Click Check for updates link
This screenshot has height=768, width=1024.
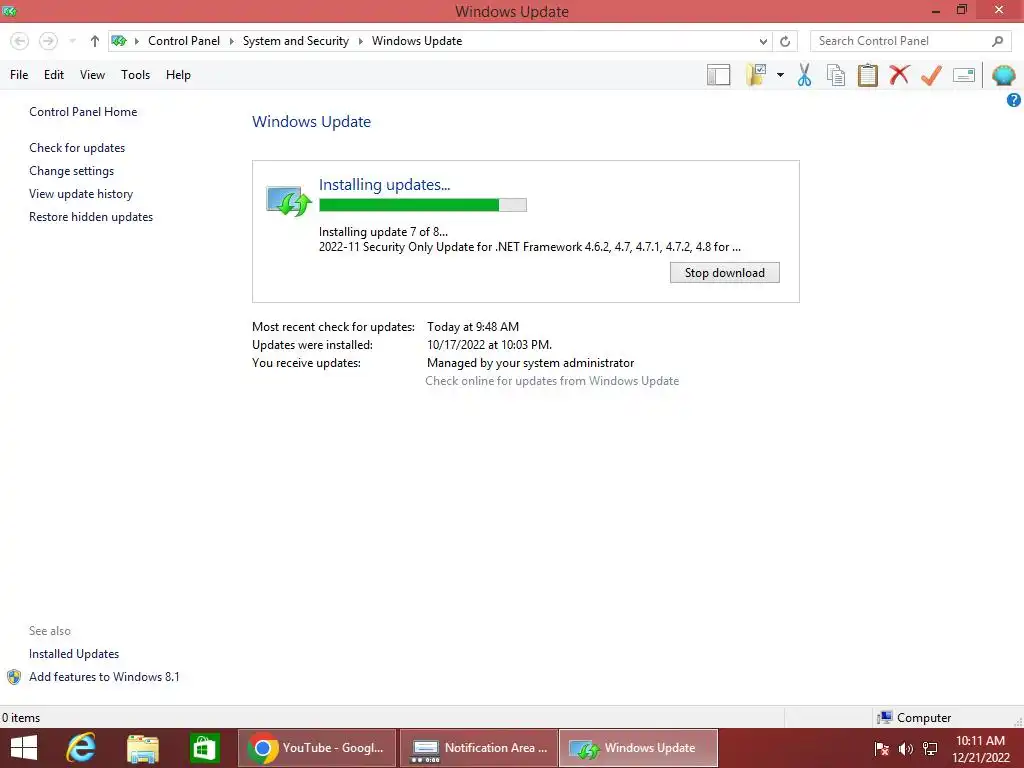77,148
